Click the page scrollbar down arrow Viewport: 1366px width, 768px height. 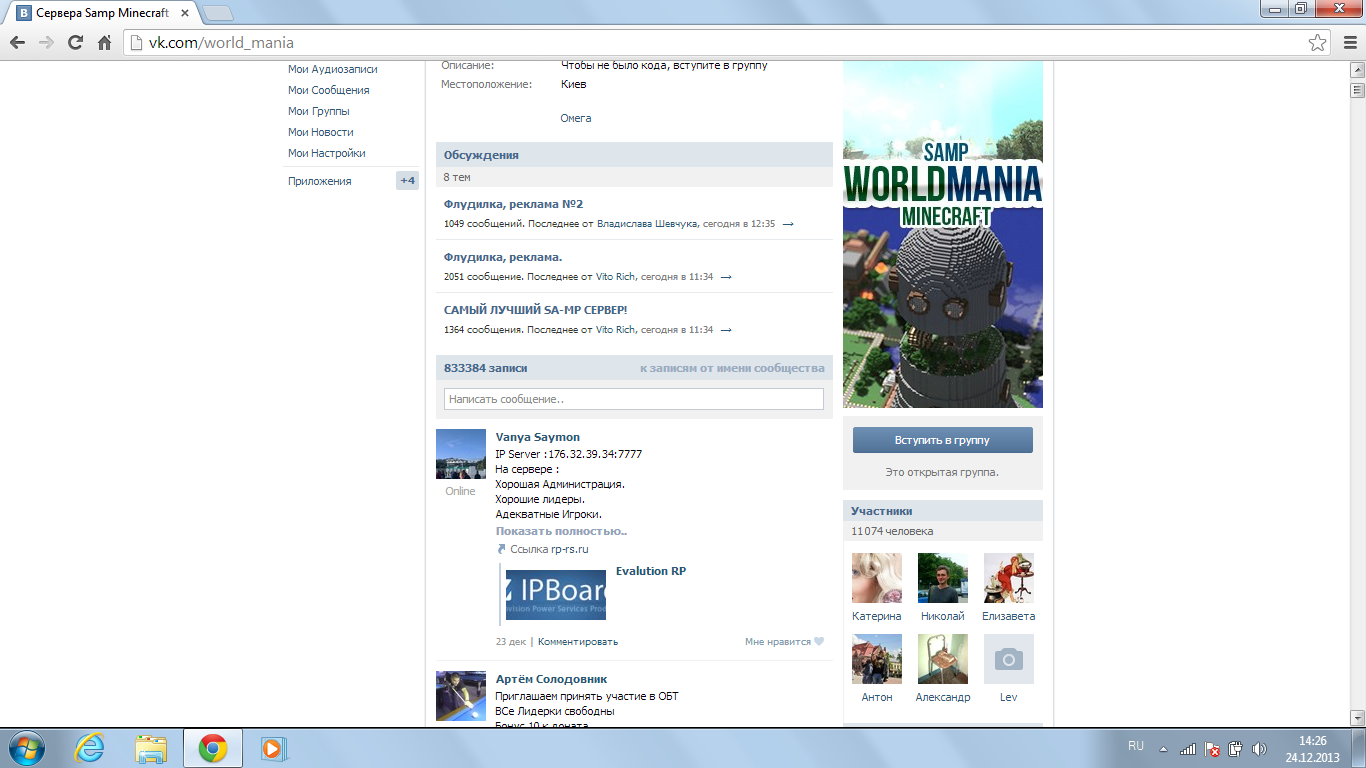click(1357, 718)
